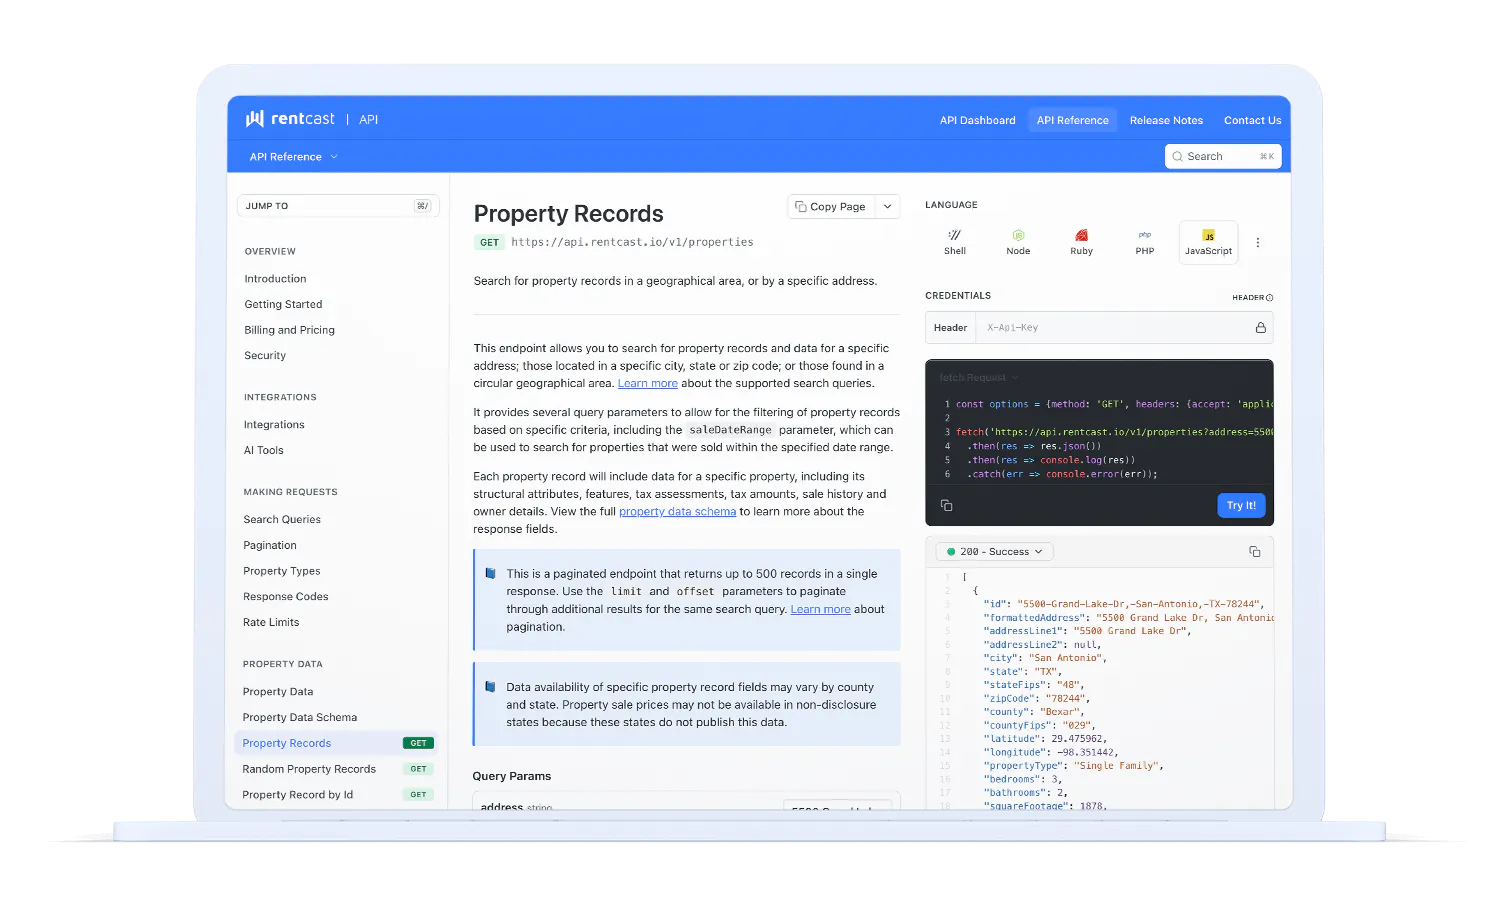Follow the Learn more link about pagination
Viewport: 1500px width, 900px height.
coord(820,610)
